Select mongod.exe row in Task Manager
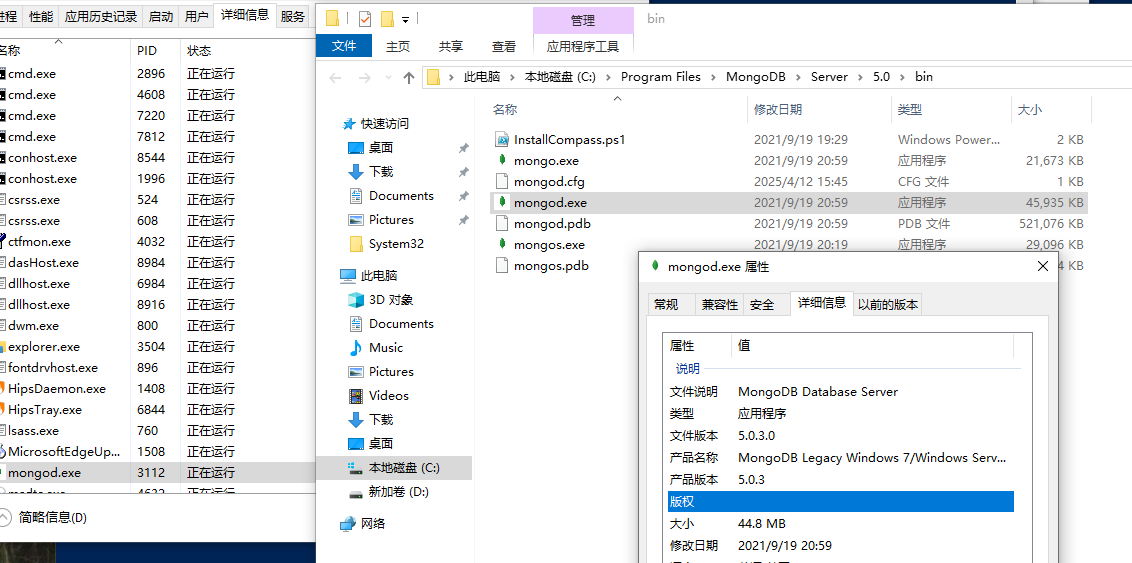 (157, 473)
